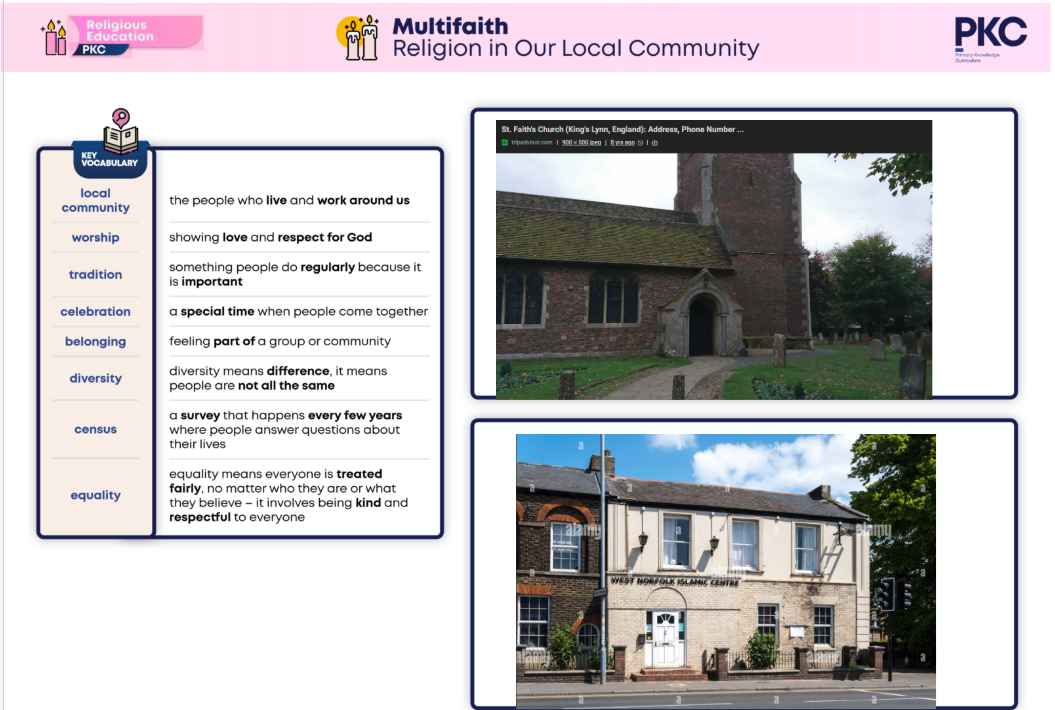The image size is (1055, 710).
Task: Click the green tripadvisor favicon
Action: pyautogui.click(x=505, y=143)
